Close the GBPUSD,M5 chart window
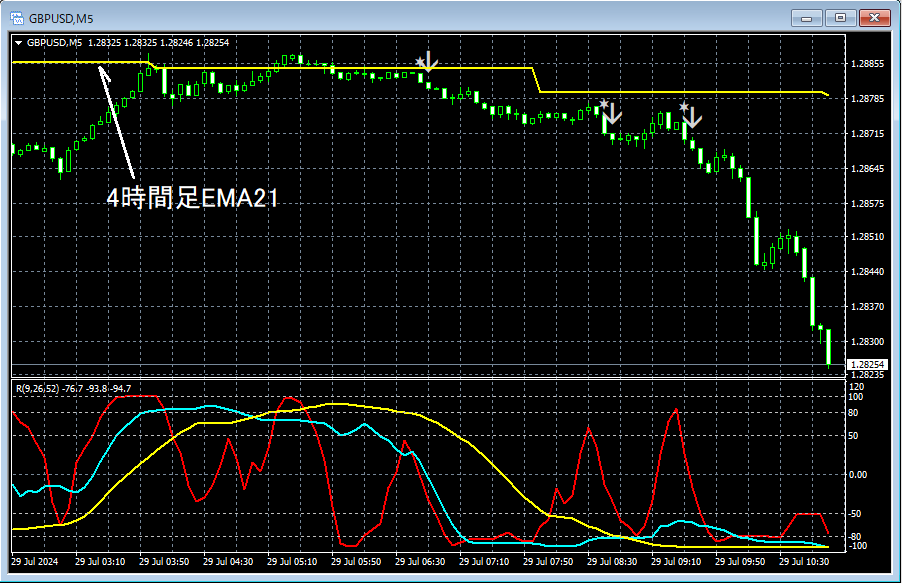Image resolution: width=903 pixels, height=583 pixels. coord(876,18)
